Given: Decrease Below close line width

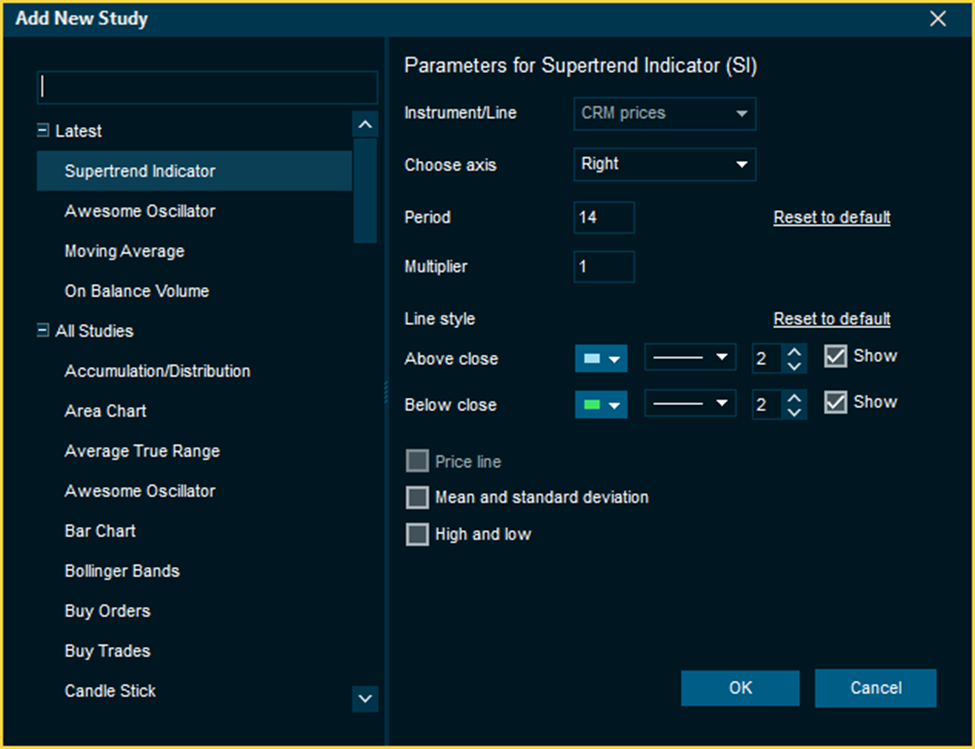Looking at the screenshot, I should tap(794, 413).
